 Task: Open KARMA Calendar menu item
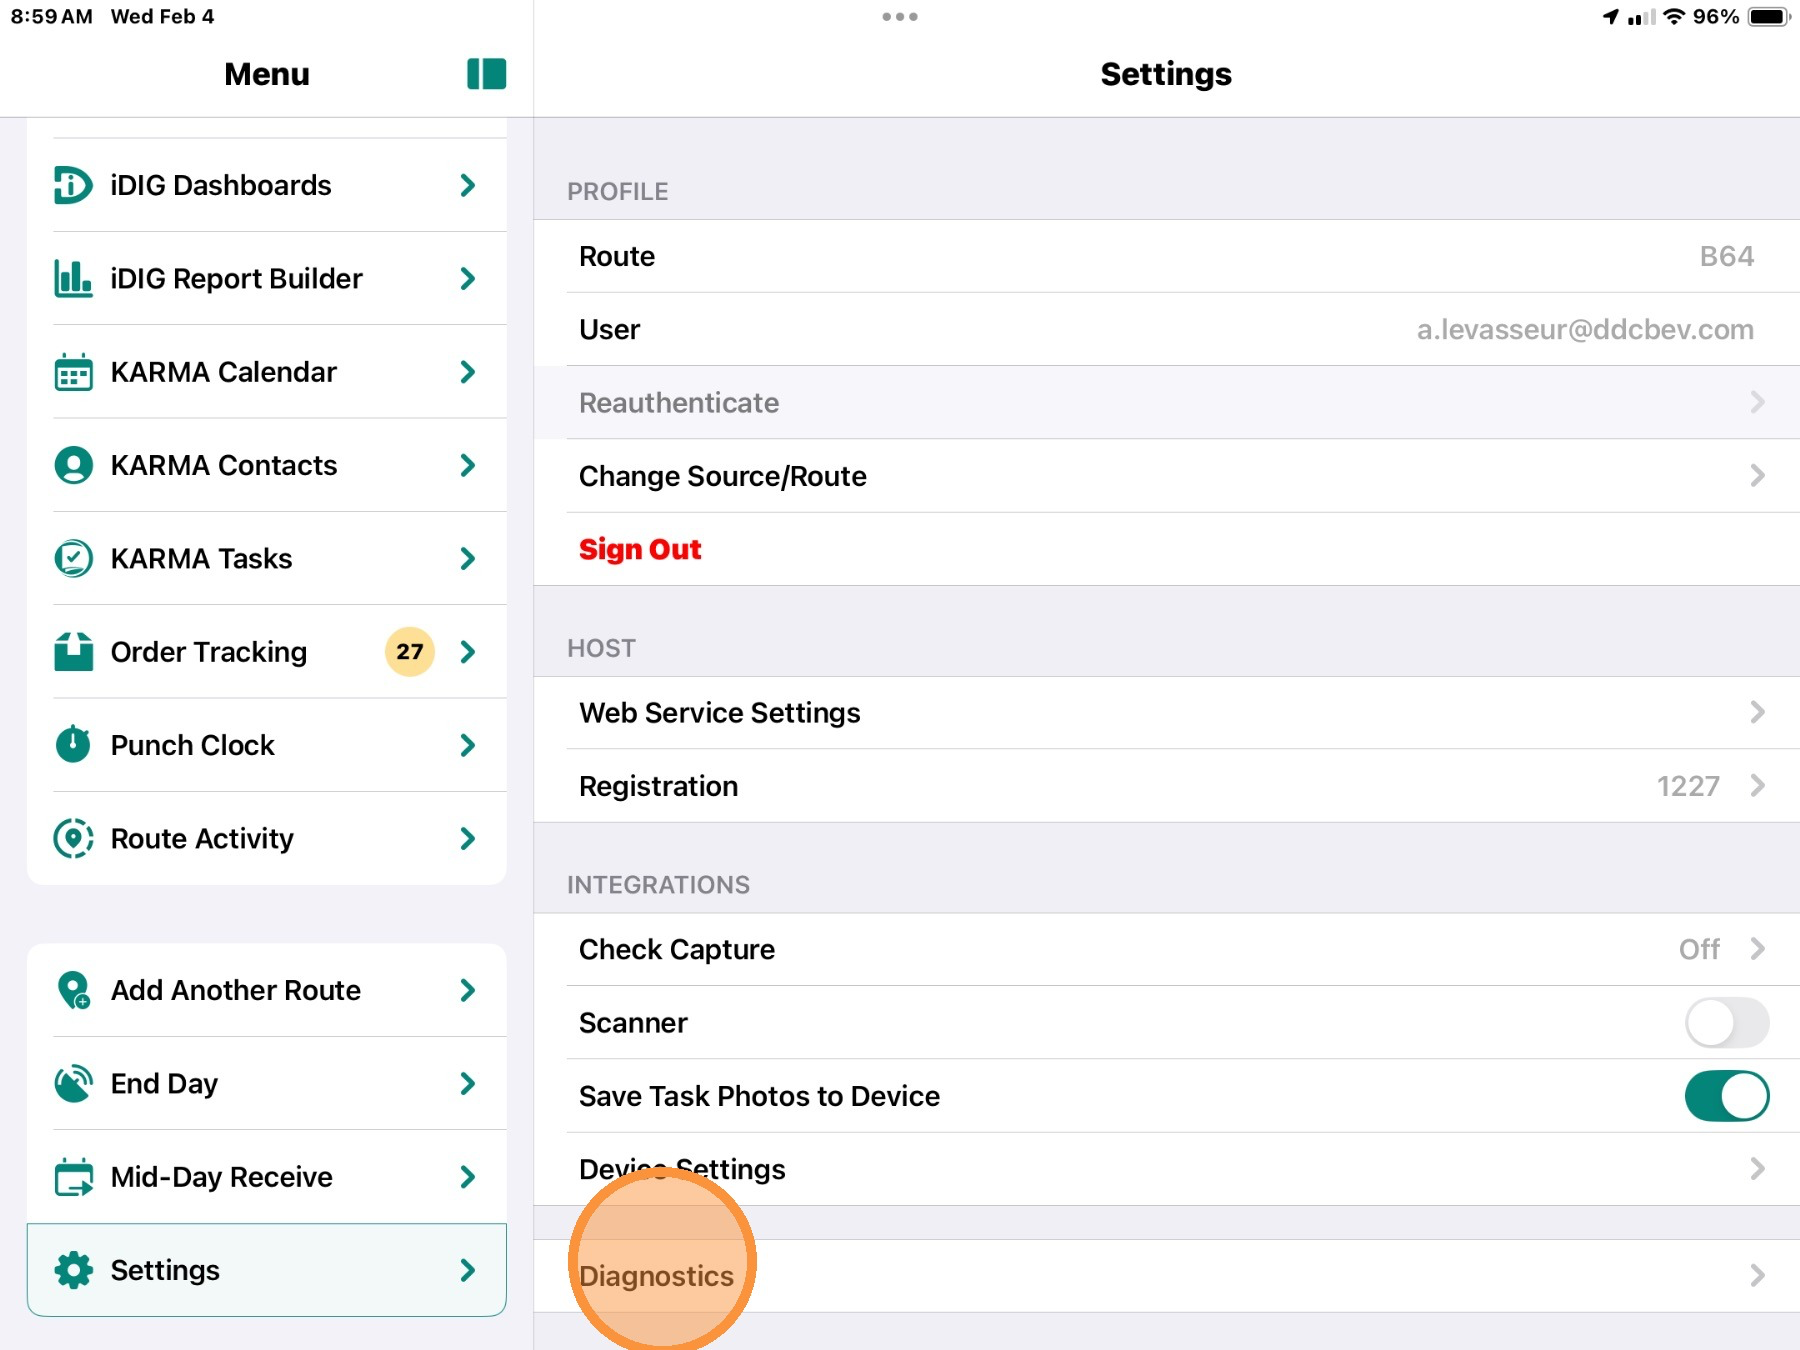tap(267, 372)
